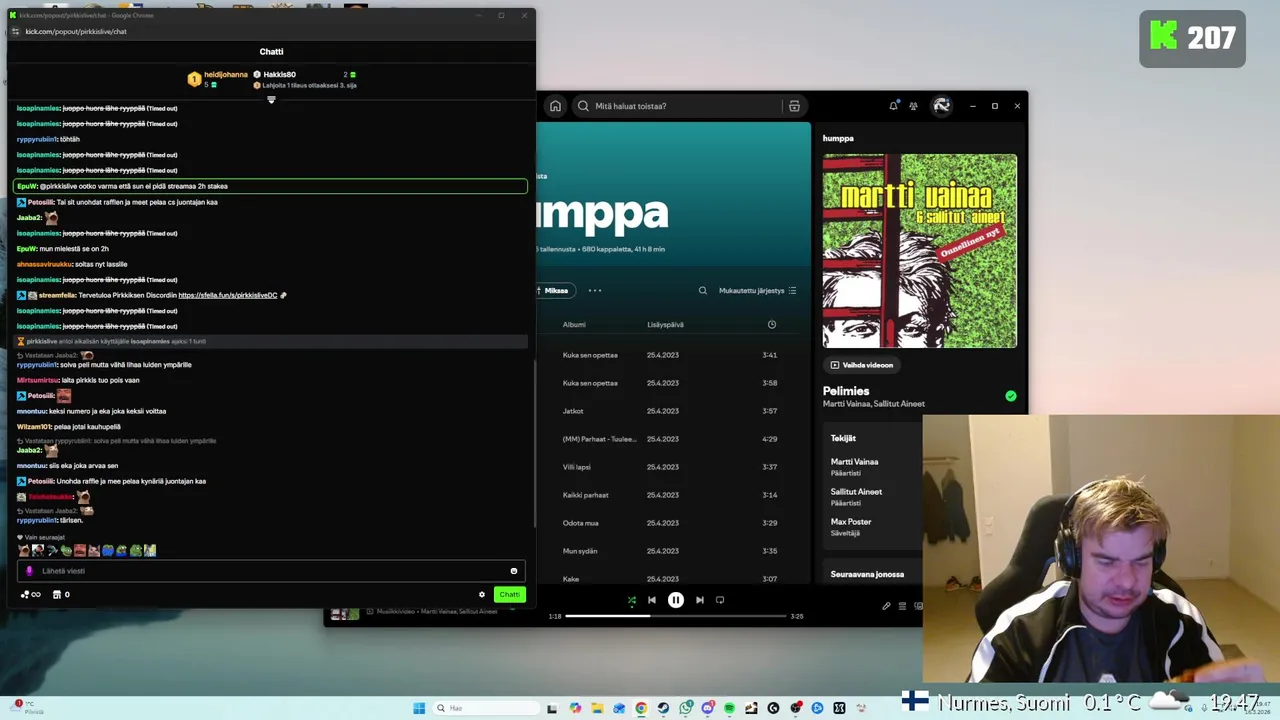Toggle Spotify repeat mode
The height and width of the screenshot is (720, 1280).
click(x=720, y=600)
